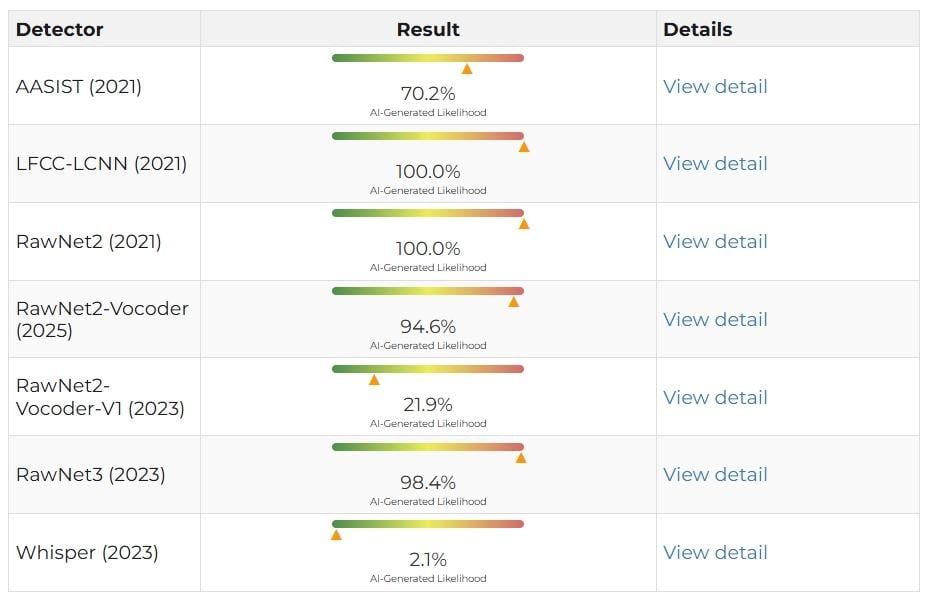
Task: Click the orange marker at 21.9% gauge
Action: [374, 380]
